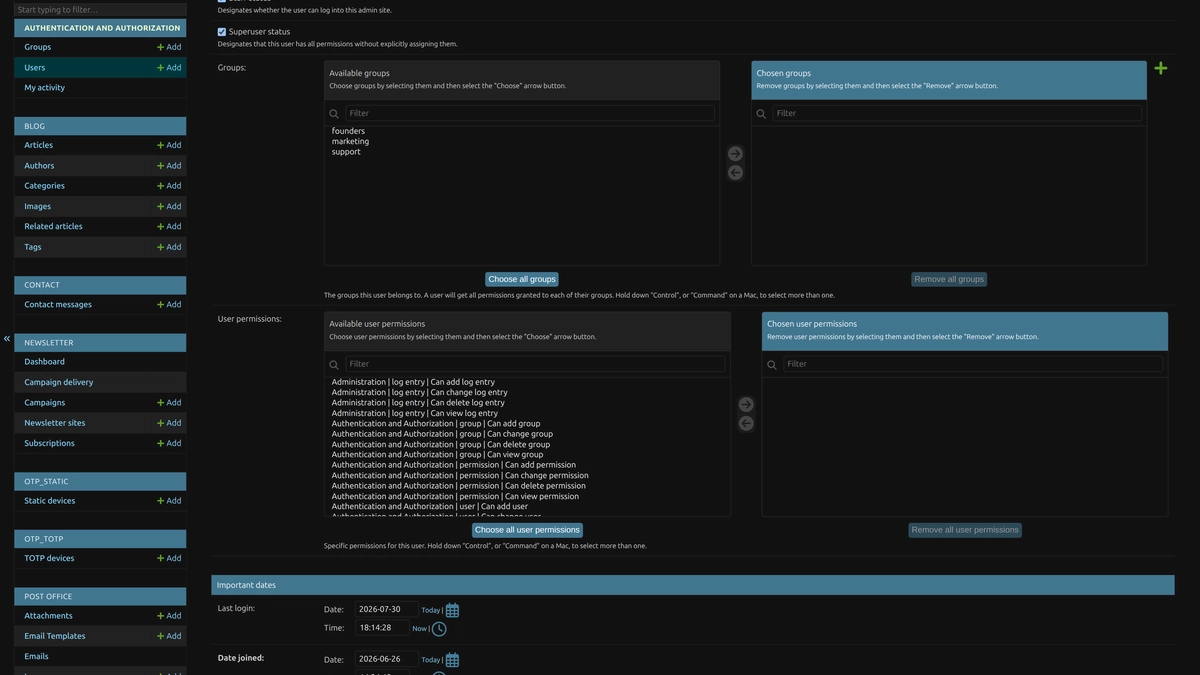Open Campaign delivery in sidebar

[x=59, y=382]
